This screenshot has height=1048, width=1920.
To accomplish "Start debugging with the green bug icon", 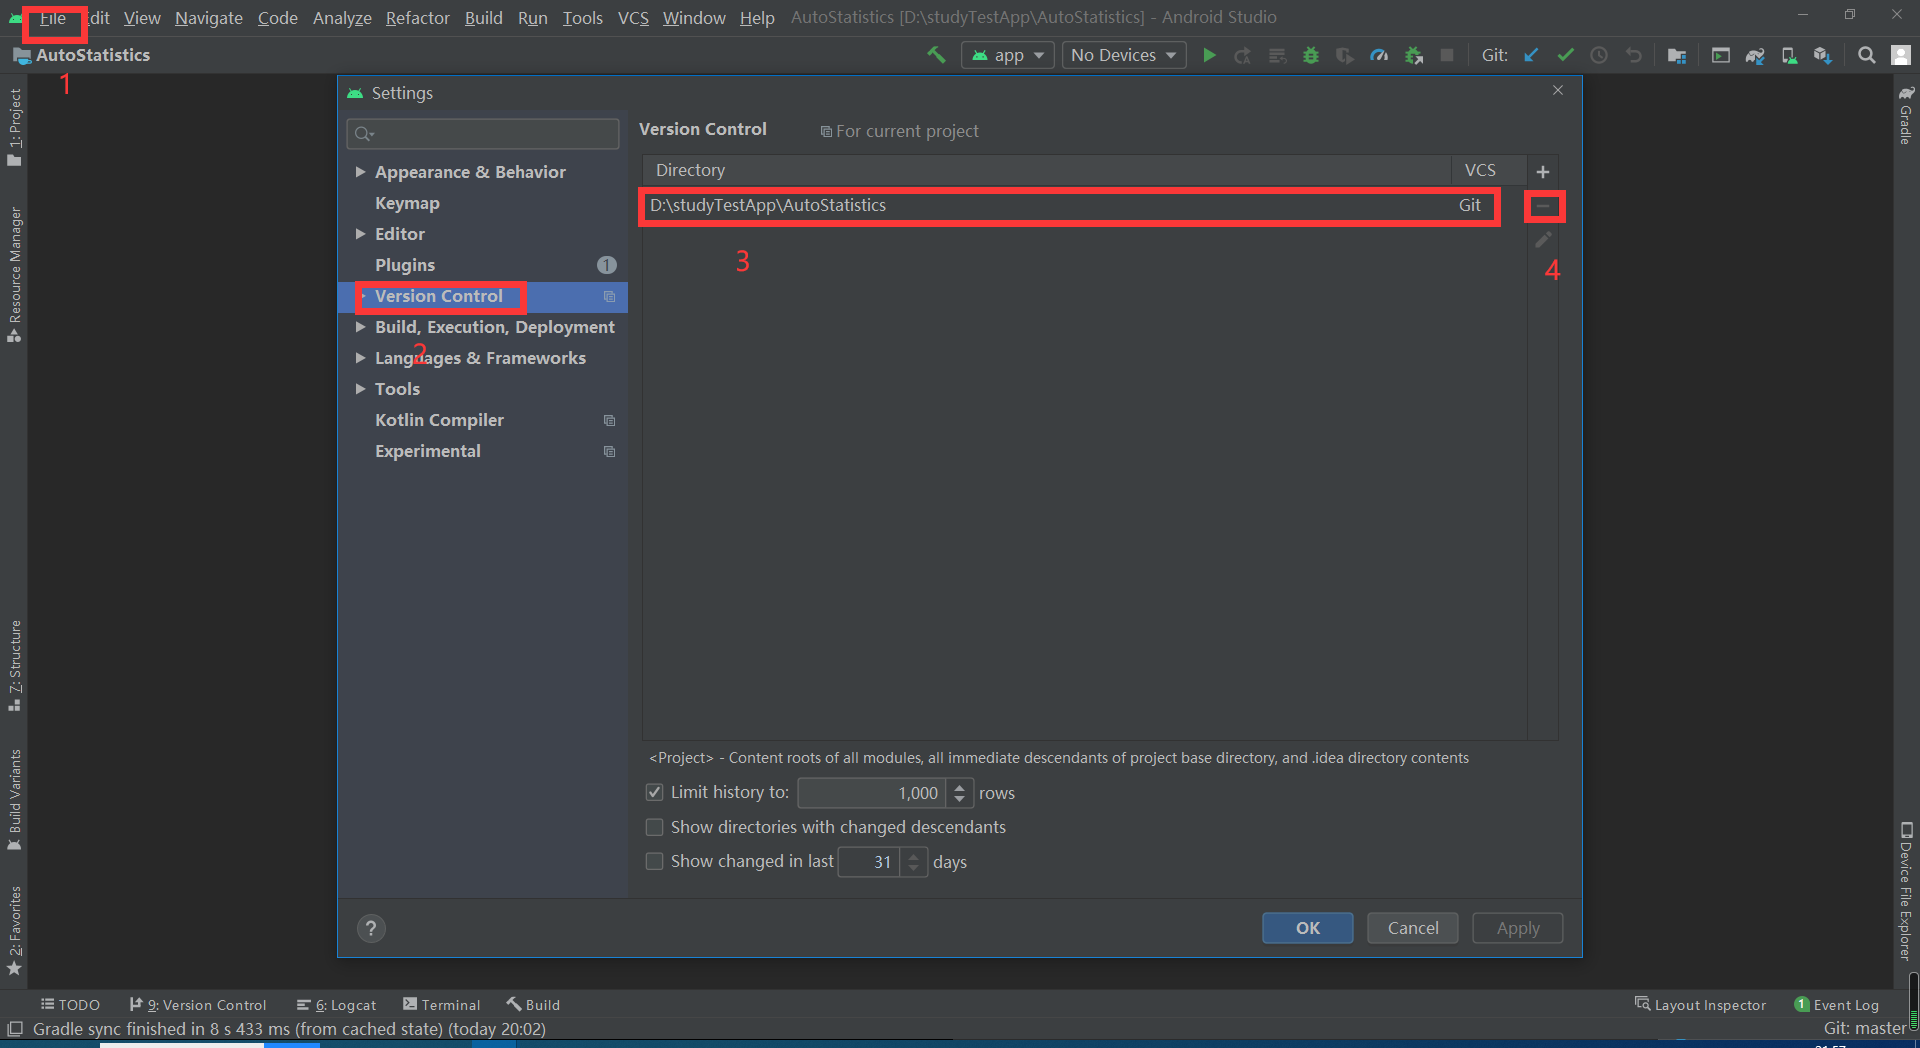I will pos(1311,55).
